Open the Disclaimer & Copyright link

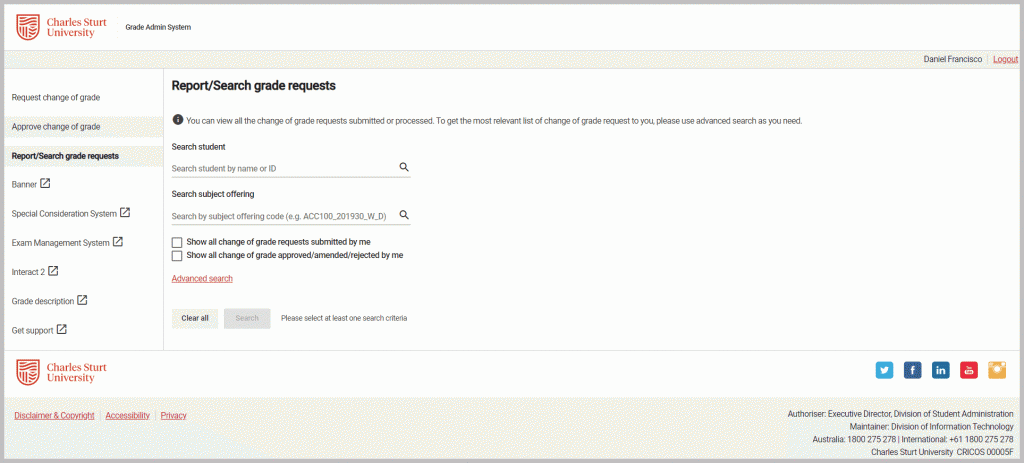pyautogui.click(x=54, y=415)
